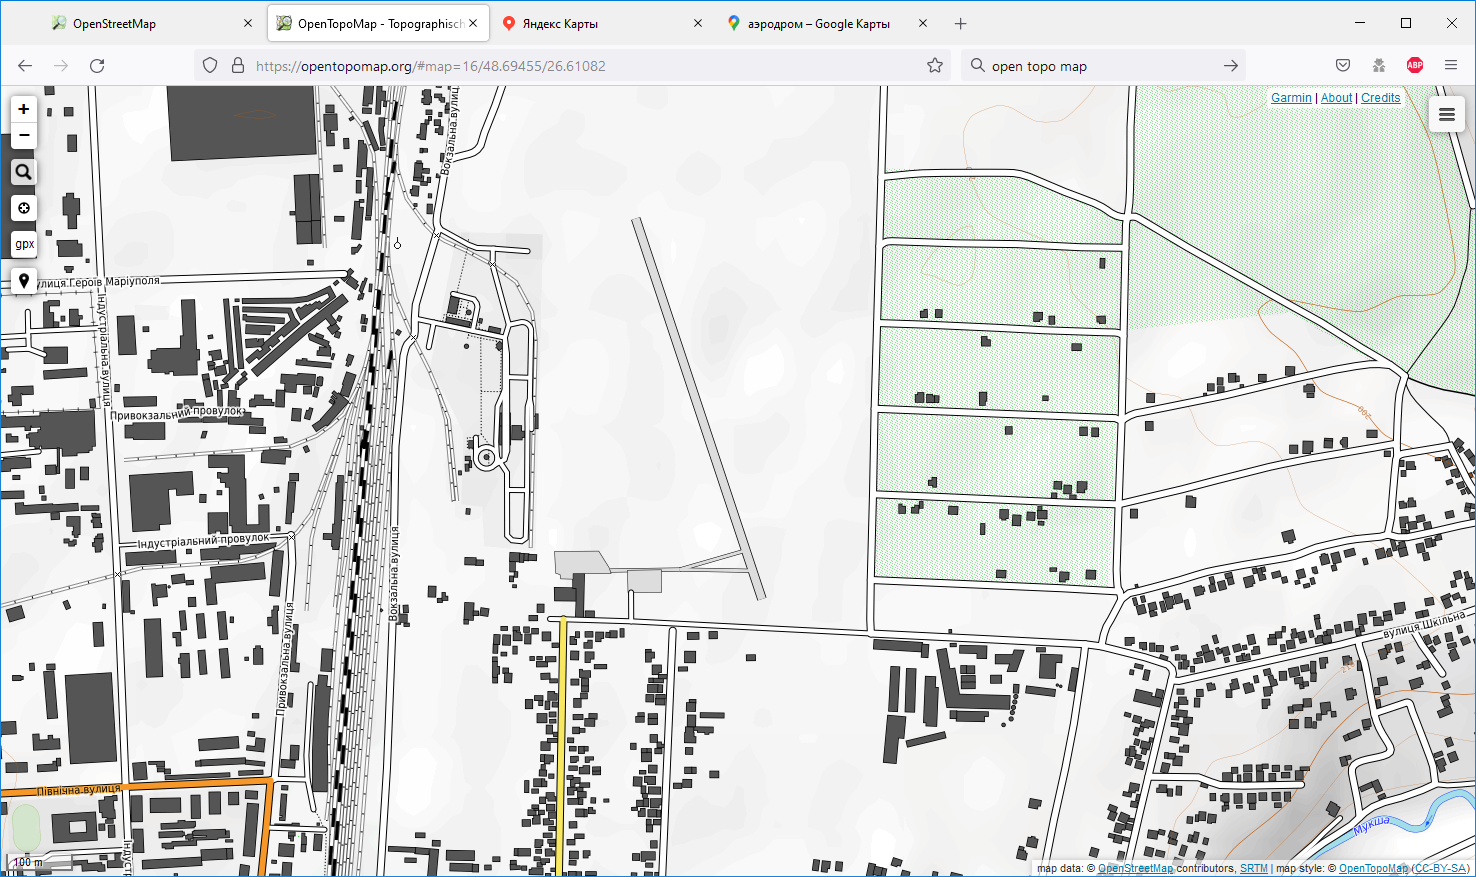Open the Firefox application menu

point(1451,66)
